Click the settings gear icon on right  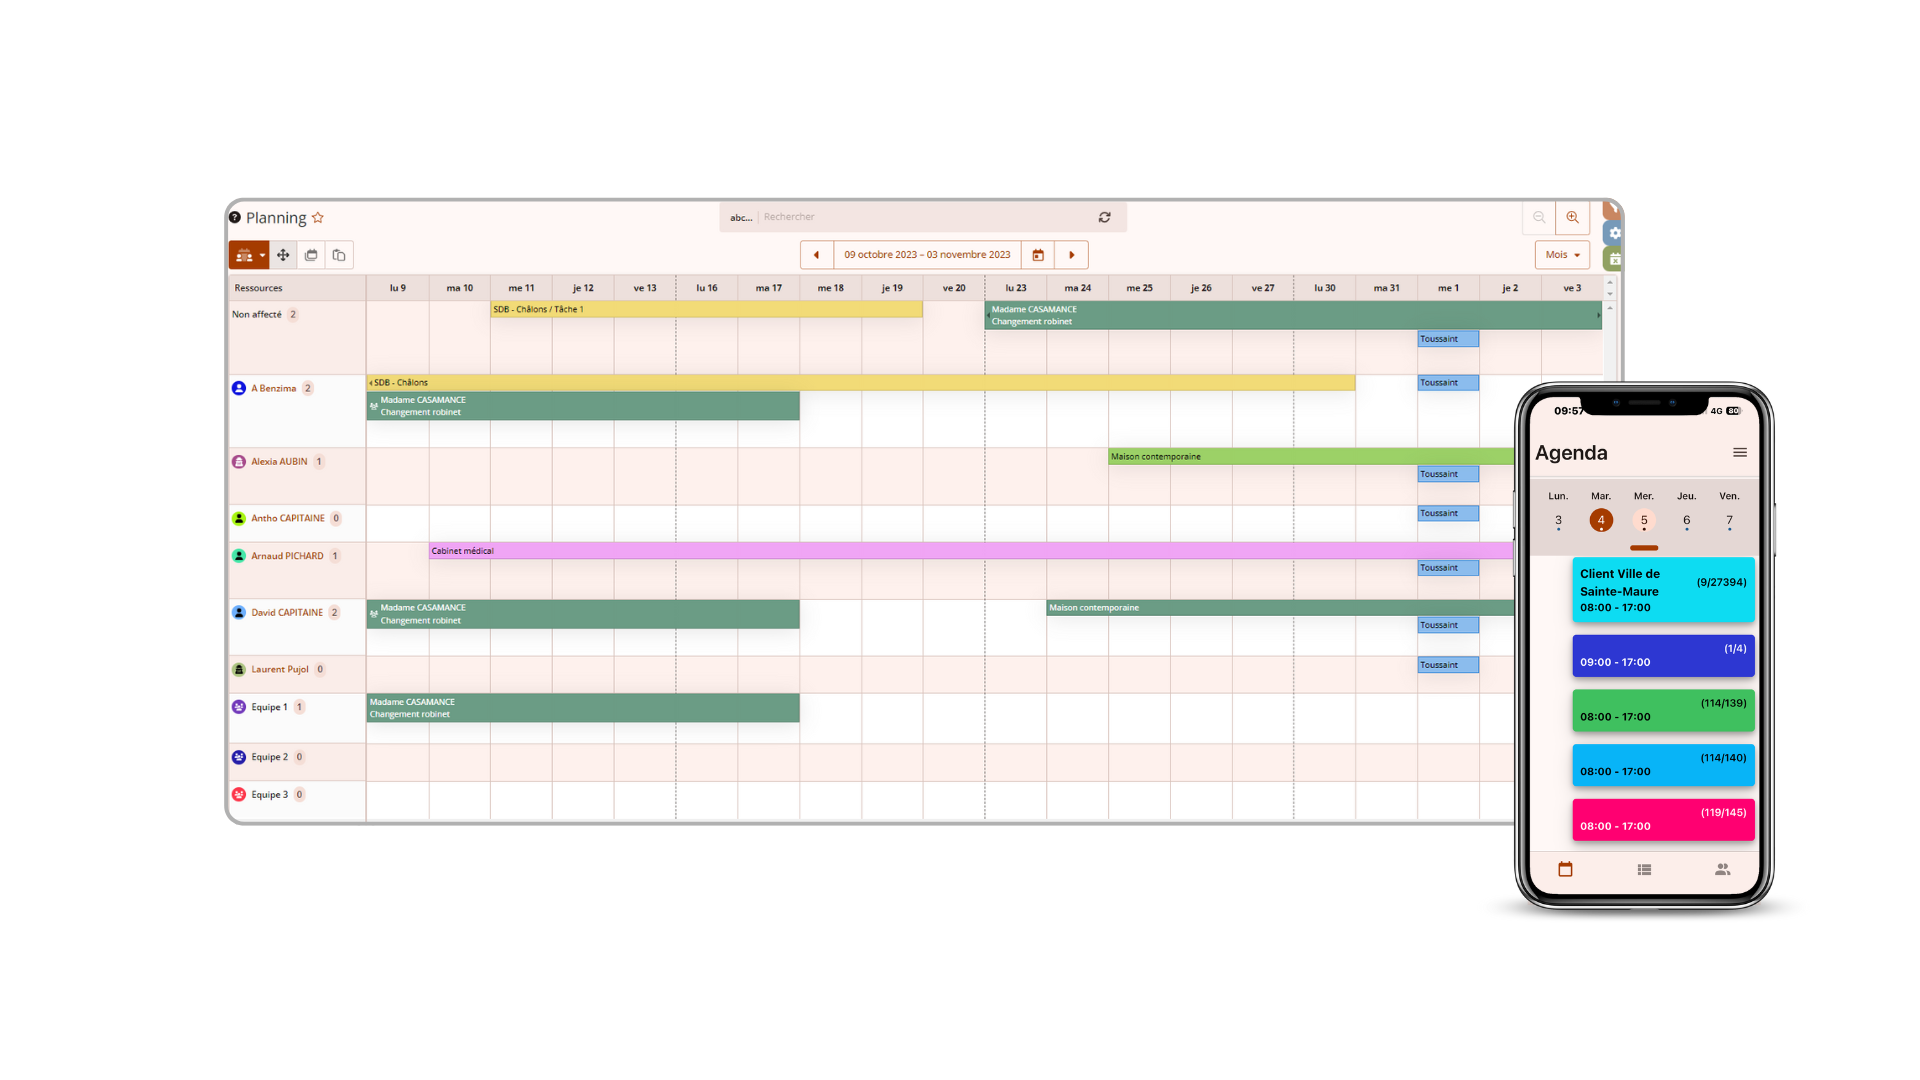(1614, 233)
